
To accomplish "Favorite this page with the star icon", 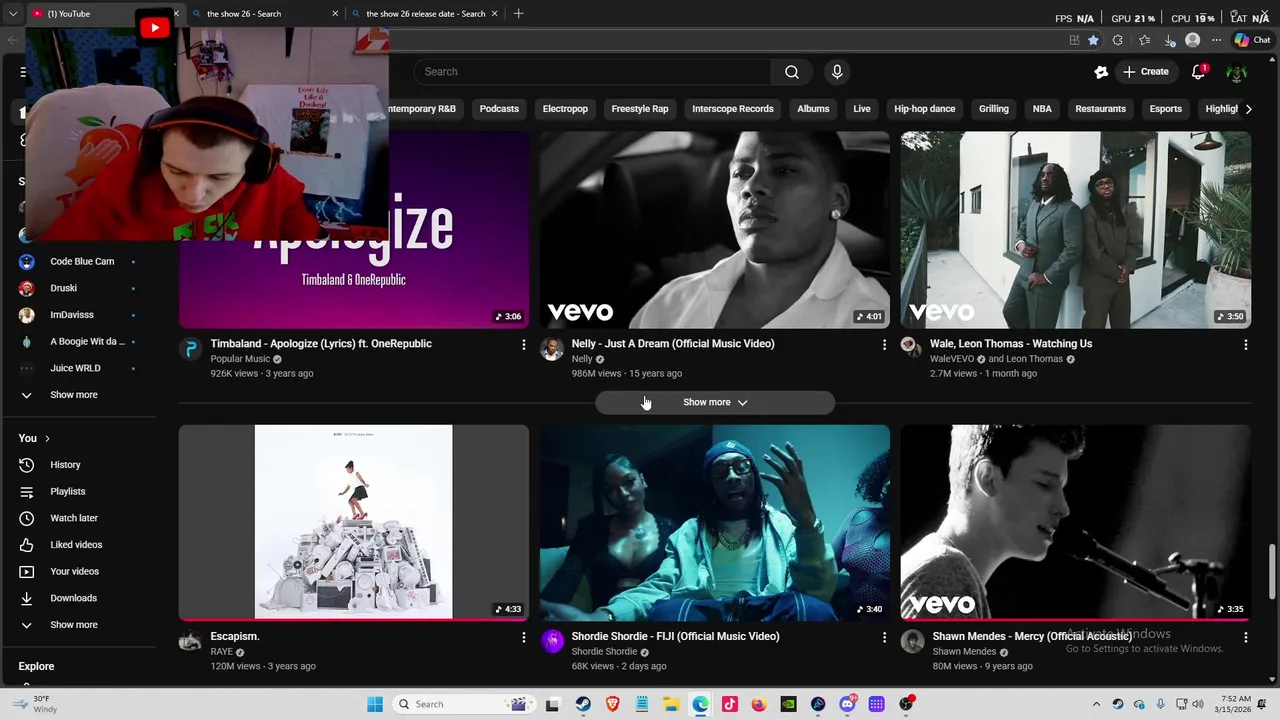I will pos(1093,40).
